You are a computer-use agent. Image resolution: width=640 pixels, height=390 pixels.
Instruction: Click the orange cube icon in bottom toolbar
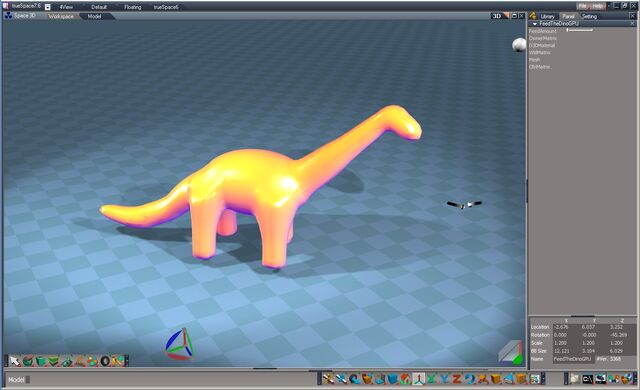pos(495,379)
